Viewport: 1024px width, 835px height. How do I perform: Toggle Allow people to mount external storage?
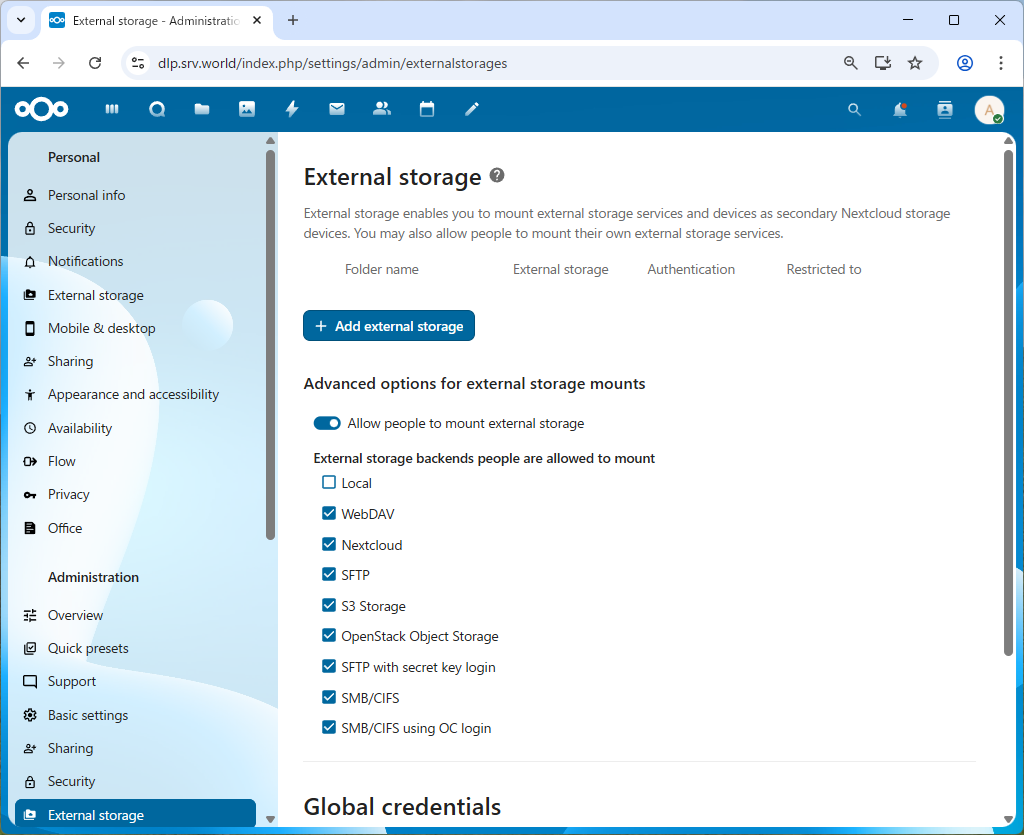[x=327, y=423]
